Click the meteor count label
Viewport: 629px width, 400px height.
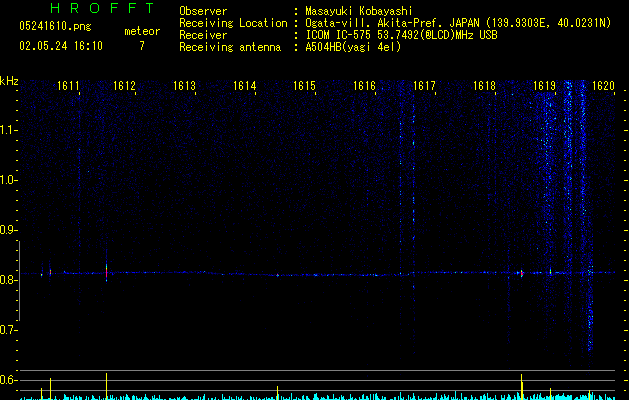click(x=142, y=31)
